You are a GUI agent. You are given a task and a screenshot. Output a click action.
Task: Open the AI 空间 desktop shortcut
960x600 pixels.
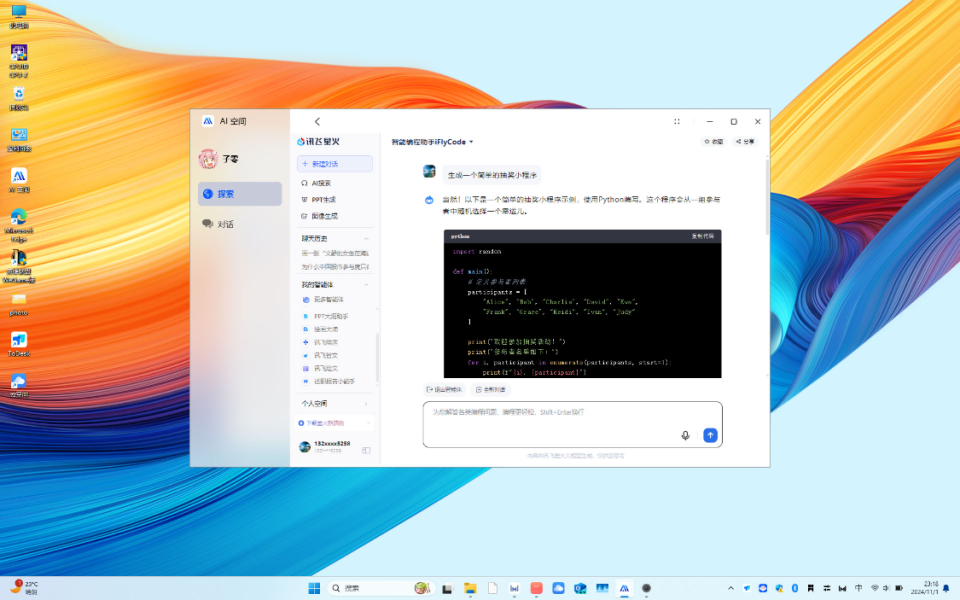coord(19,180)
